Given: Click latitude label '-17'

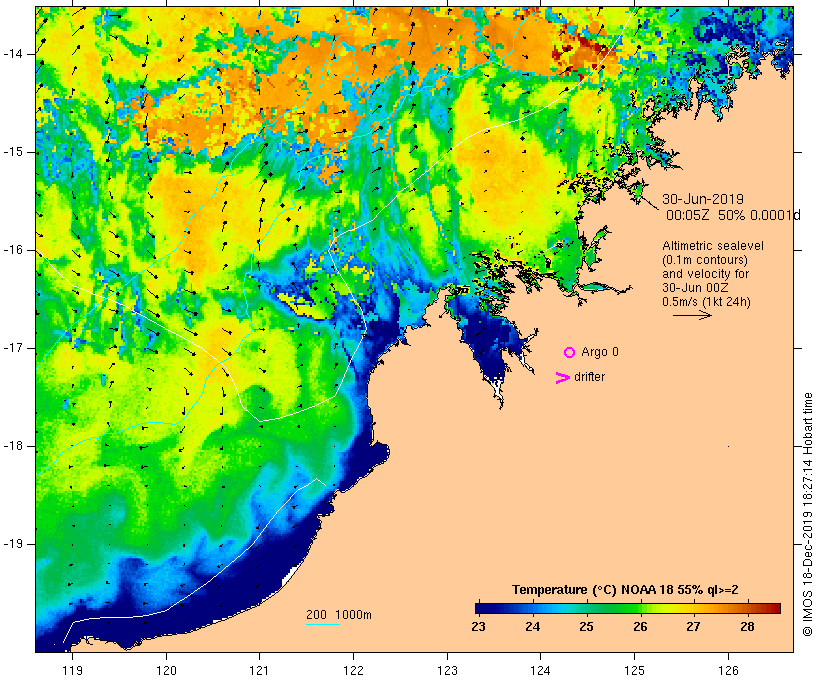Looking at the screenshot, I should [x=13, y=348].
